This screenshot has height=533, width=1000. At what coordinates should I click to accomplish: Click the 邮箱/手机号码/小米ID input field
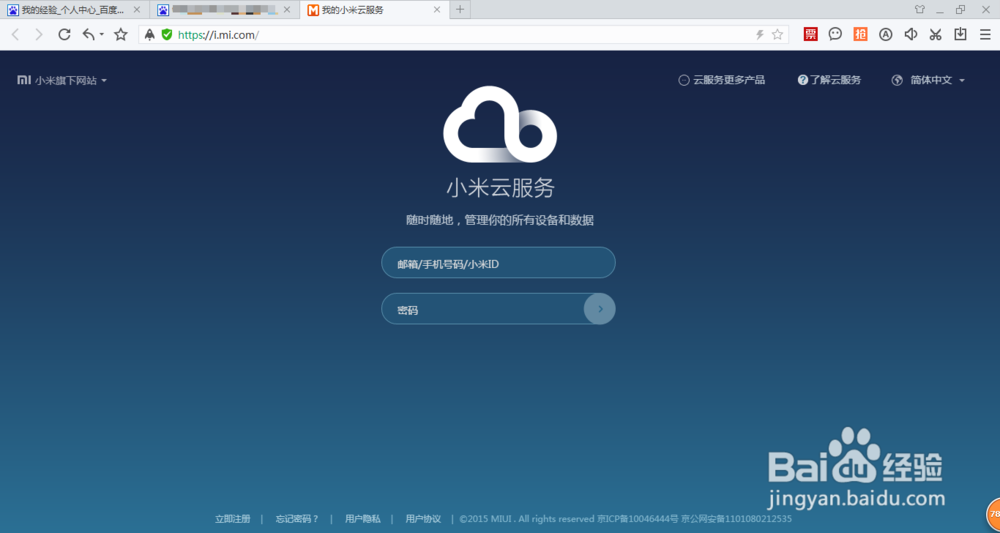click(x=498, y=263)
